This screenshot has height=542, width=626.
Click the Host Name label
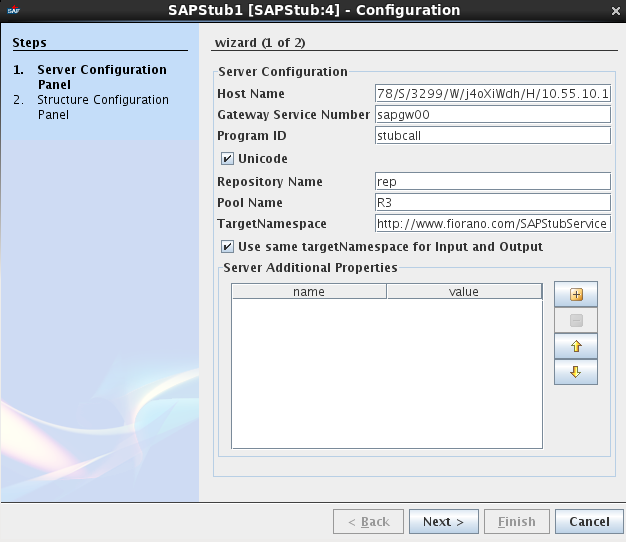[x=251, y=93]
